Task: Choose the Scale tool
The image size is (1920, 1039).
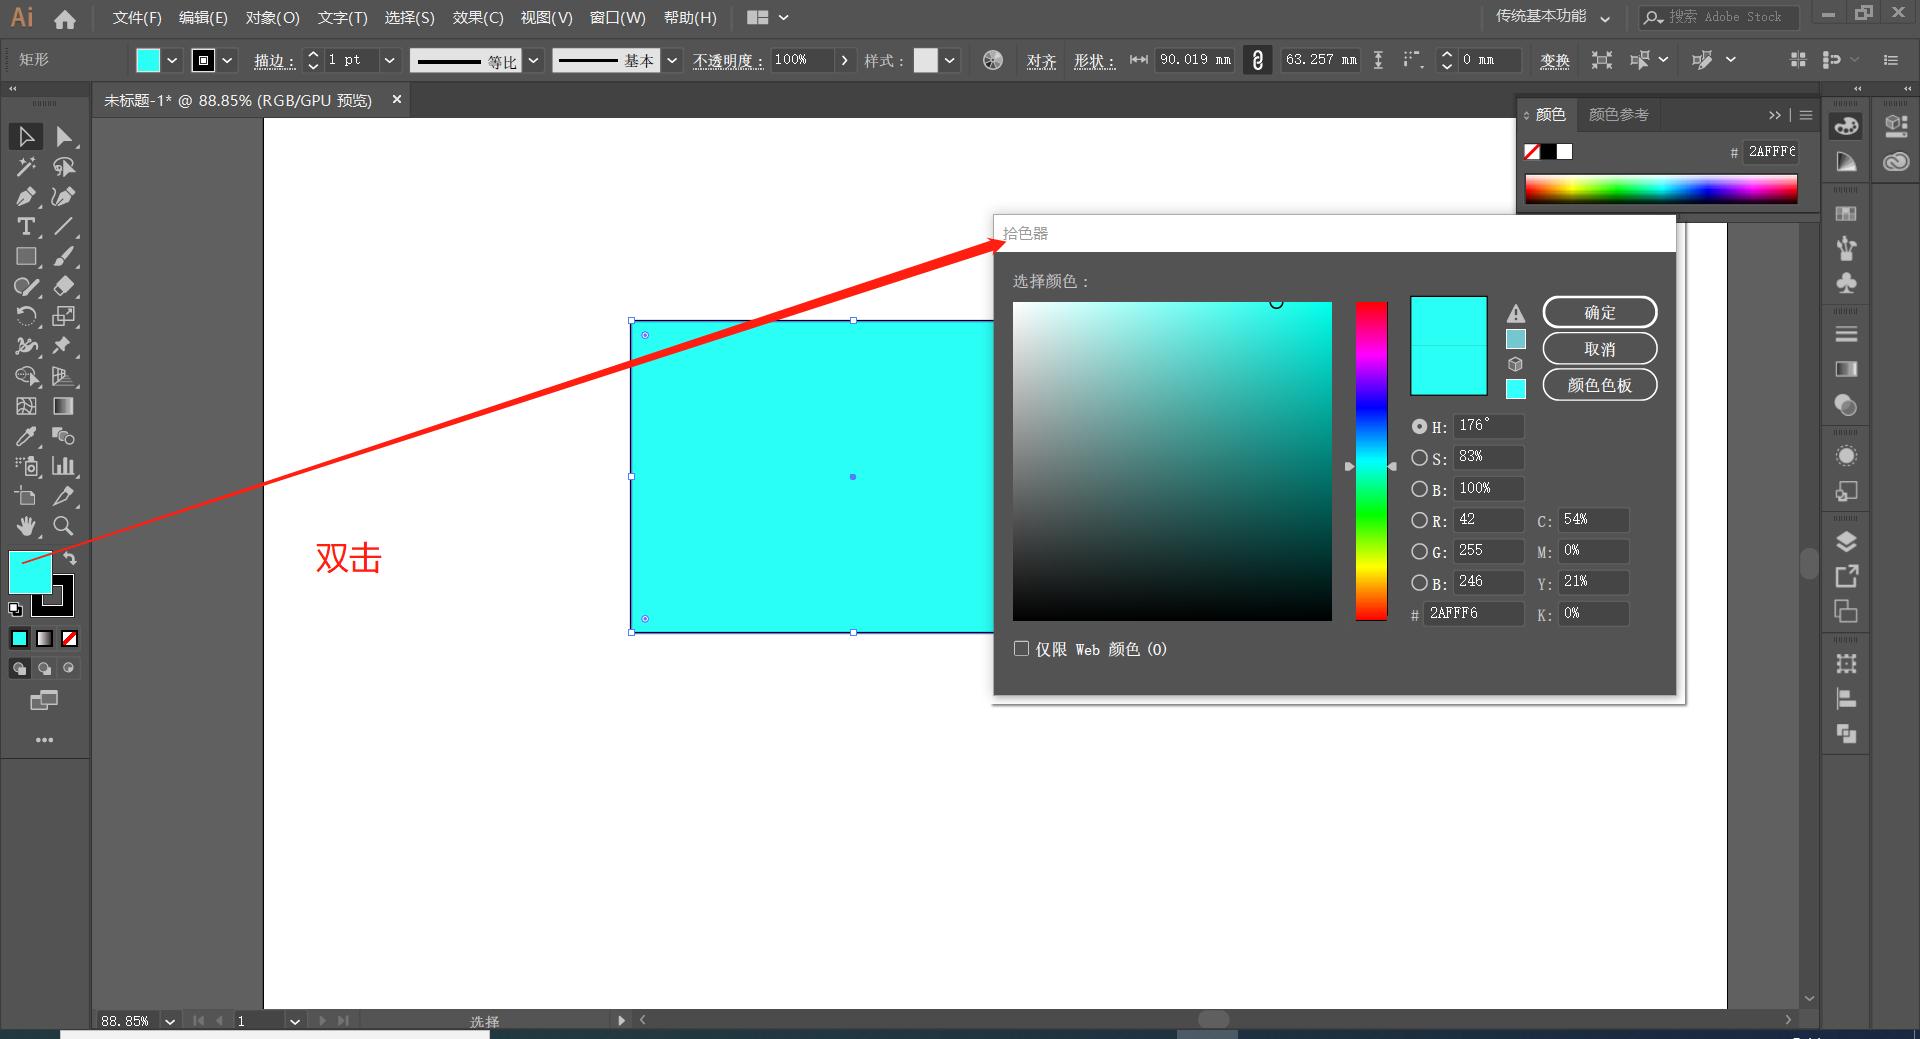Action: point(64,316)
